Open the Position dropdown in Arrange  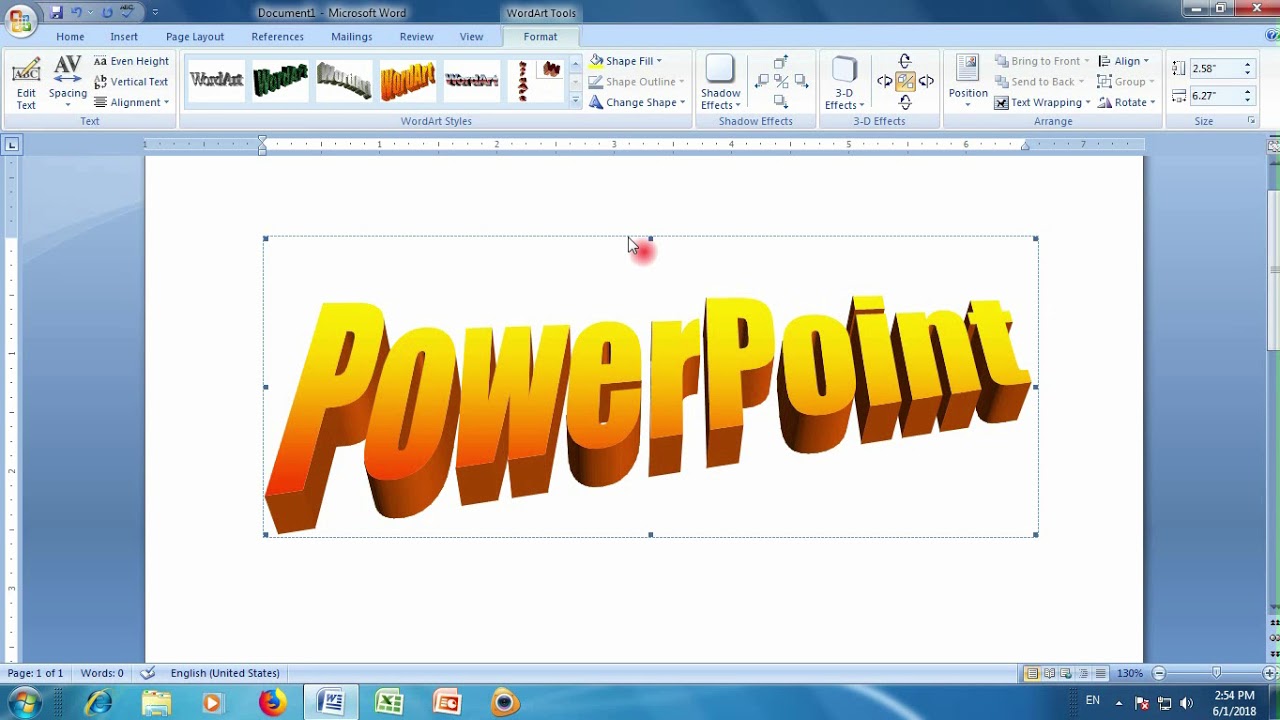coord(968,83)
